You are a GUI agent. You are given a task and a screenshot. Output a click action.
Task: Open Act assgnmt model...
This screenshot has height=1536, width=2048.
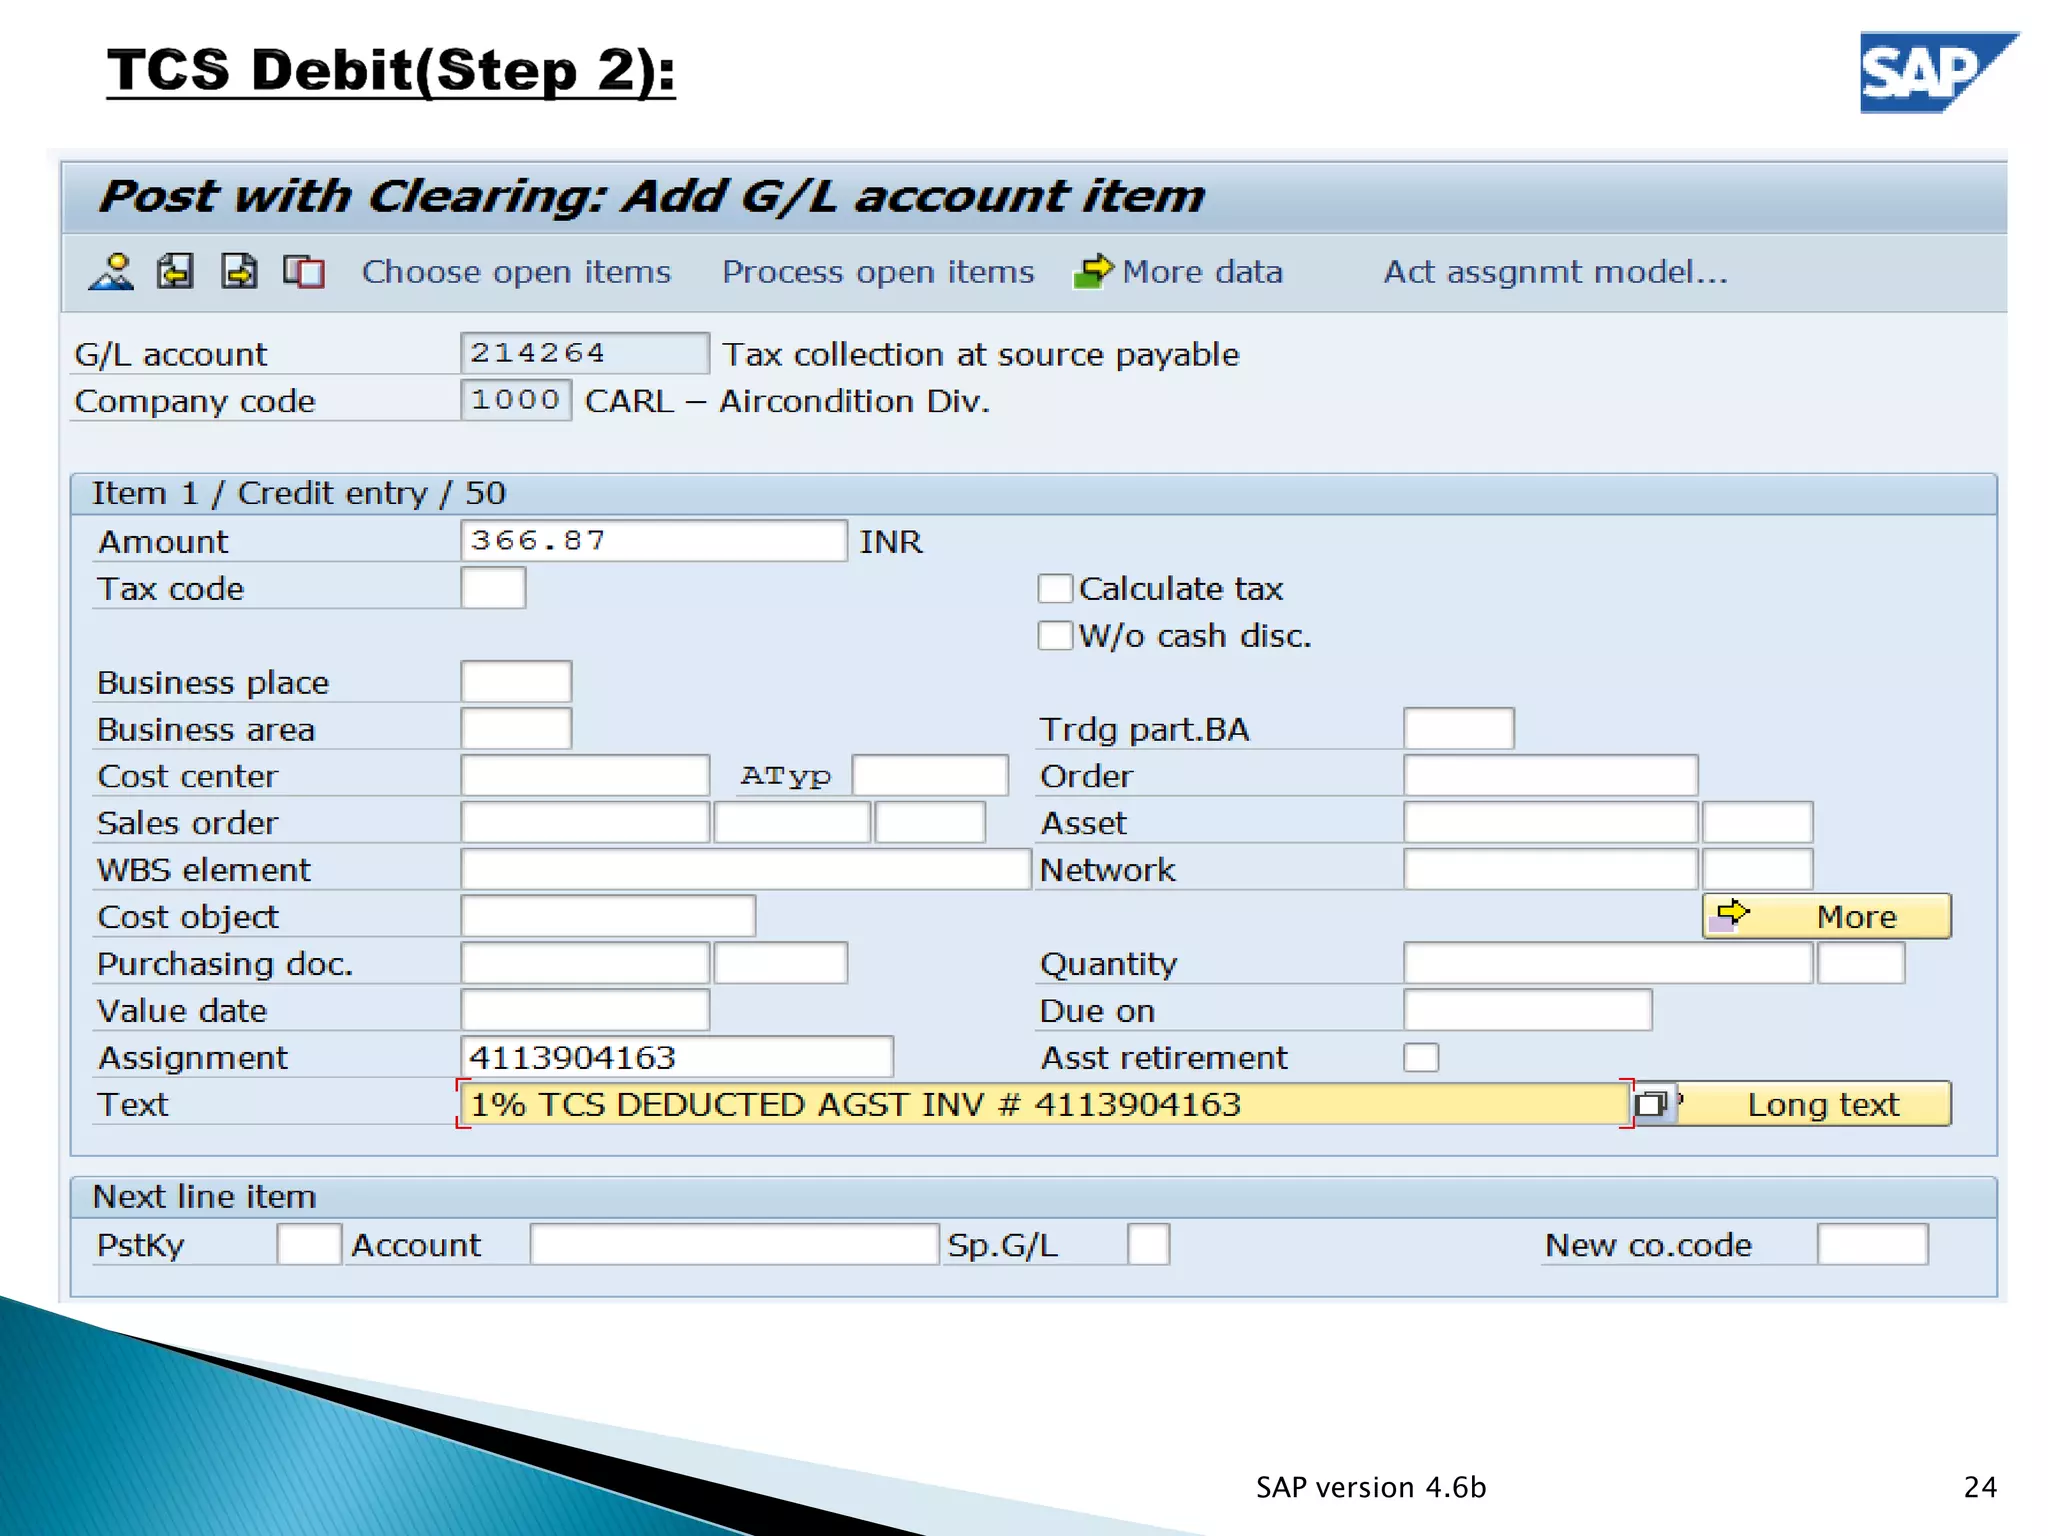pyautogui.click(x=1555, y=272)
